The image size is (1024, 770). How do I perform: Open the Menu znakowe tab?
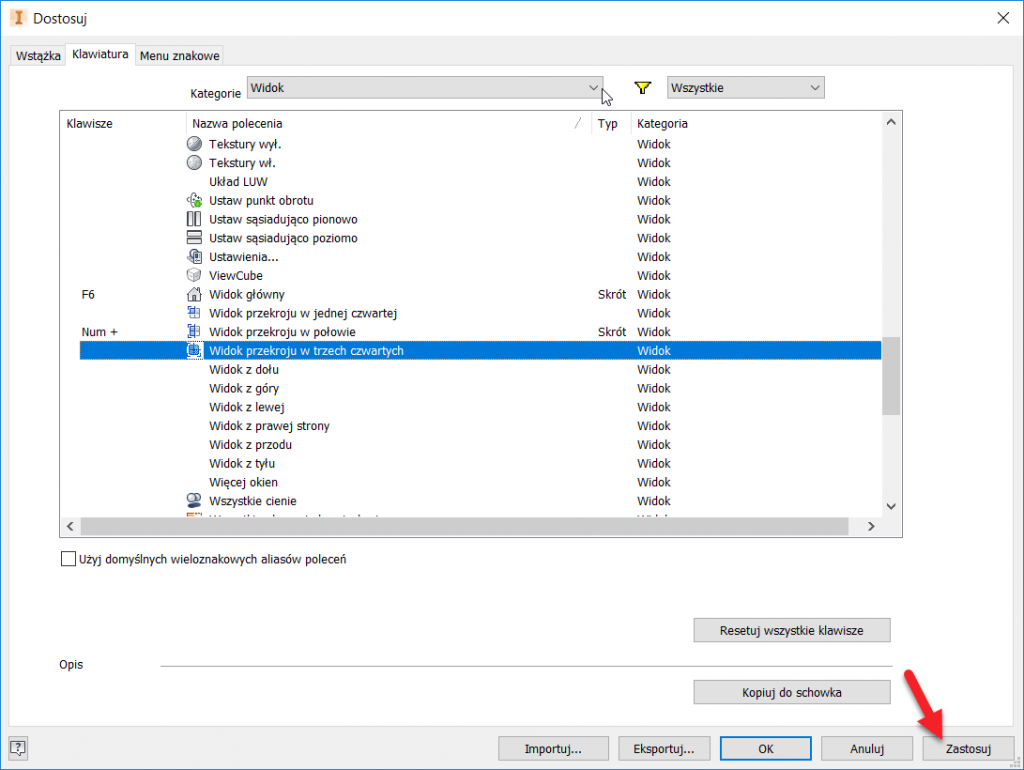pyautogui.click(x=180, y=56)
